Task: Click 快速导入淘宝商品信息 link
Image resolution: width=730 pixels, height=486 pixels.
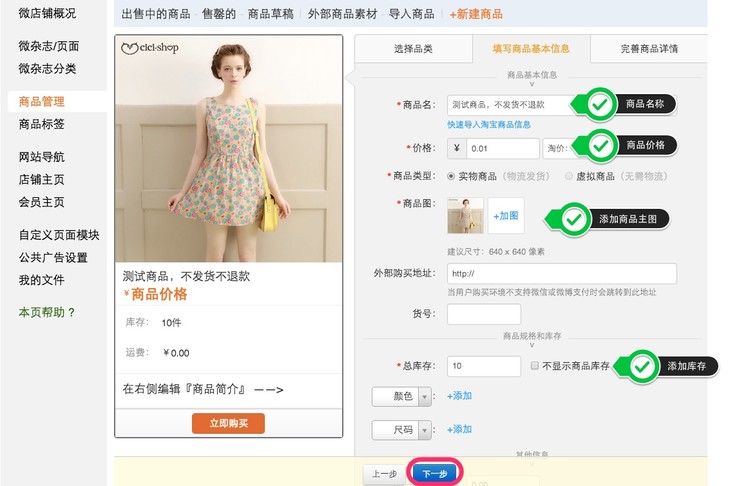Action: 489,125
